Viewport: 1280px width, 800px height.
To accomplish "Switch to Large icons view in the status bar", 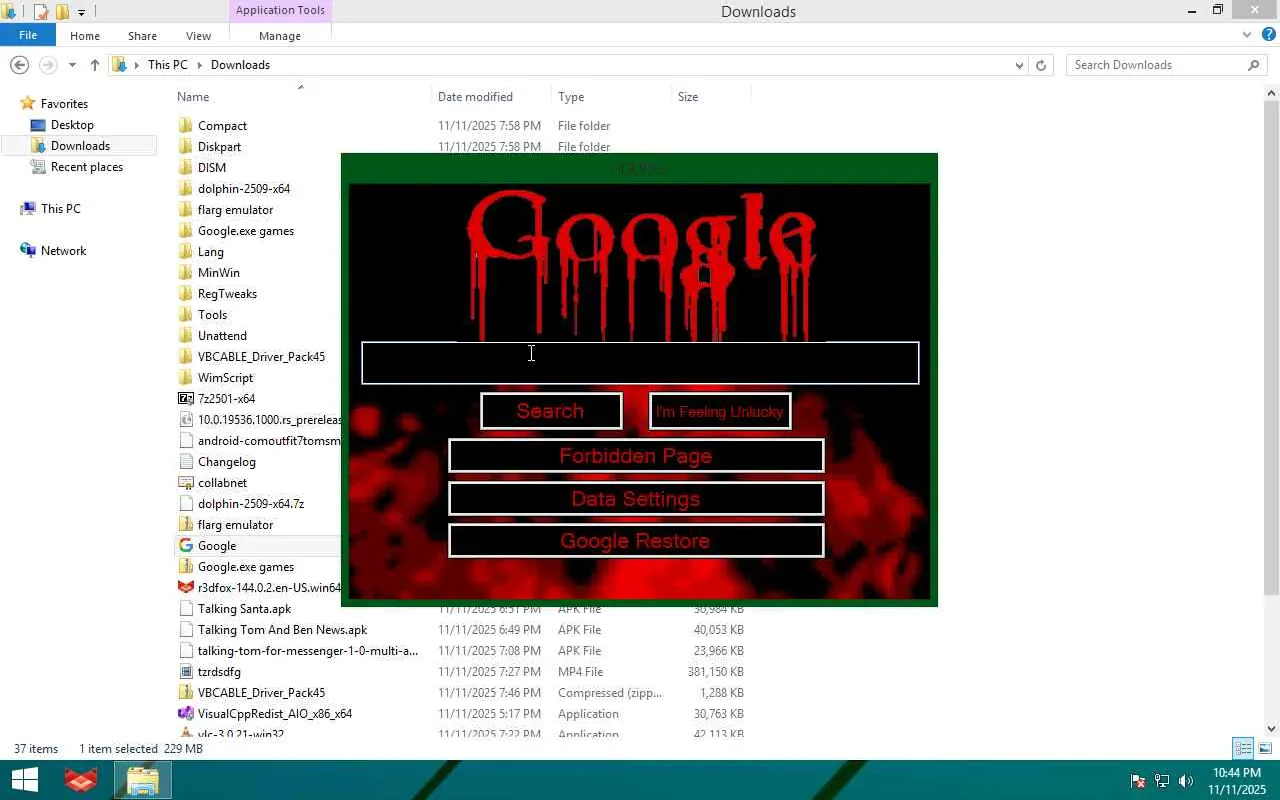I will [1265, 748].
